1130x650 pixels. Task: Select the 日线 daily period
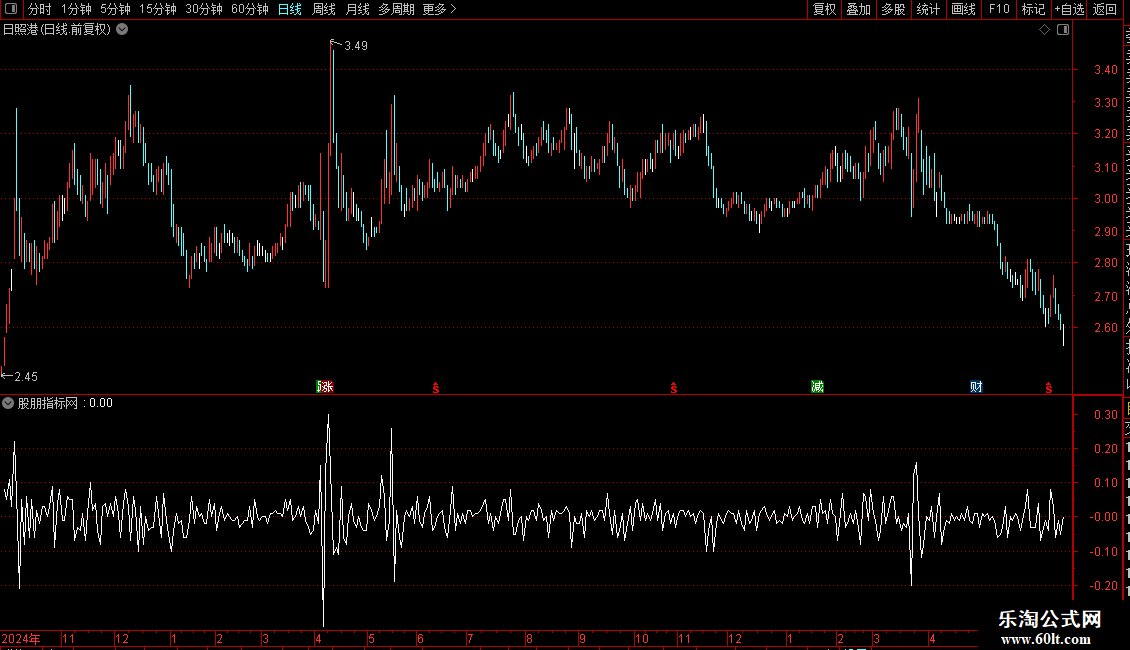coord(290,9)
